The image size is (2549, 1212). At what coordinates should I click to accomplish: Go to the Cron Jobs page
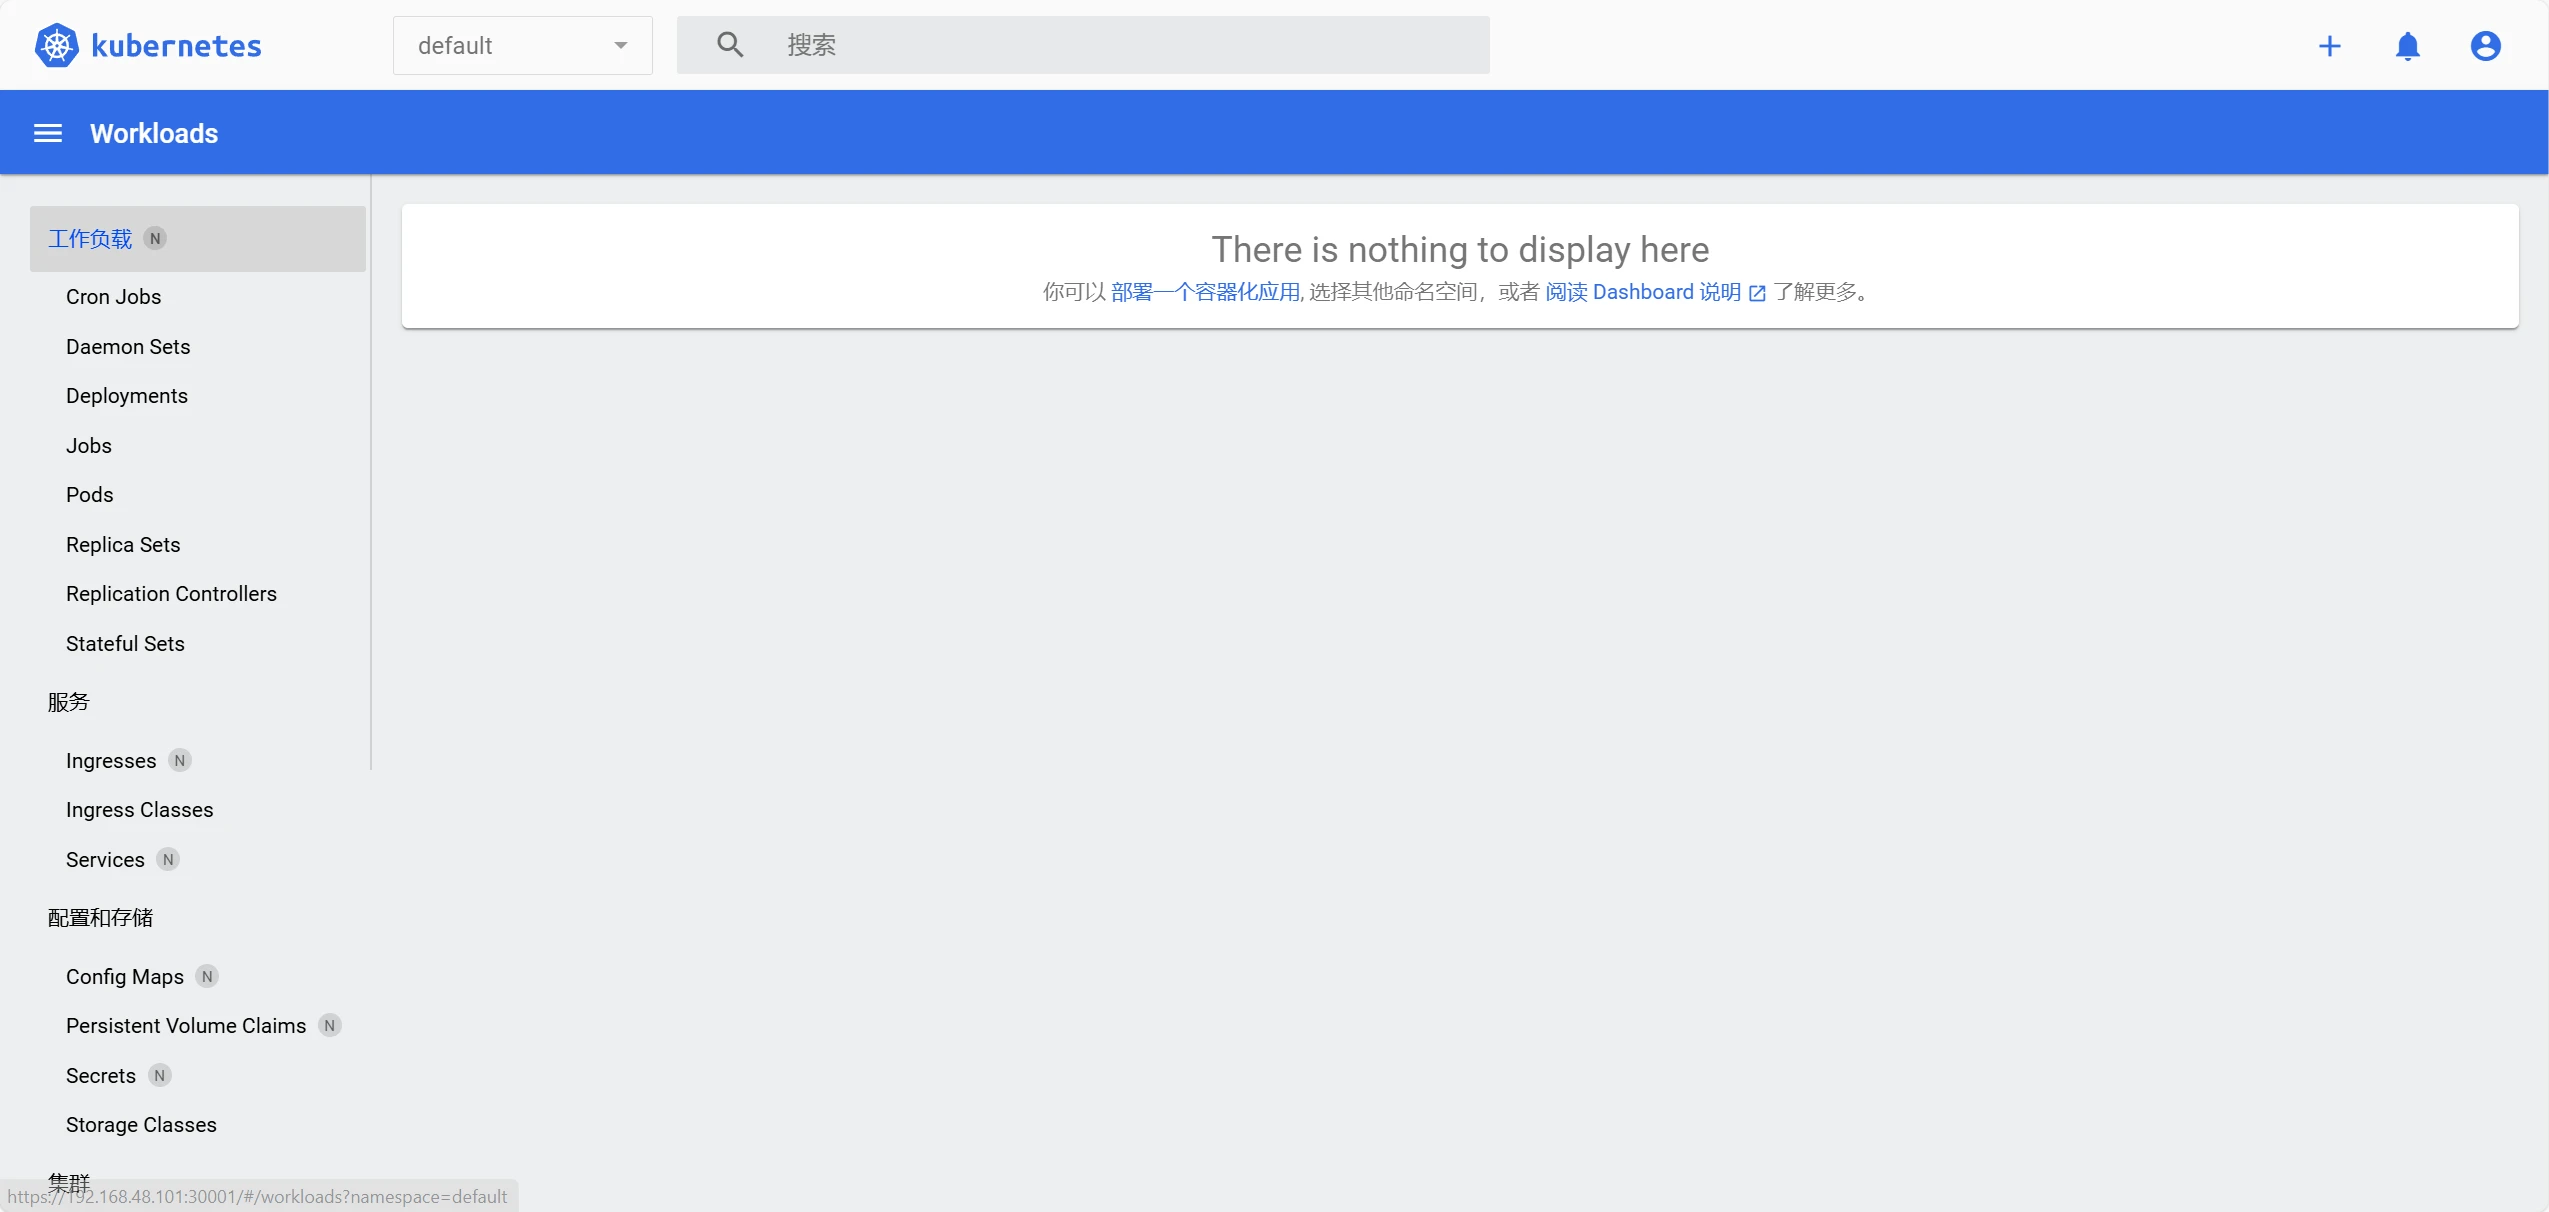coord(113,297)
